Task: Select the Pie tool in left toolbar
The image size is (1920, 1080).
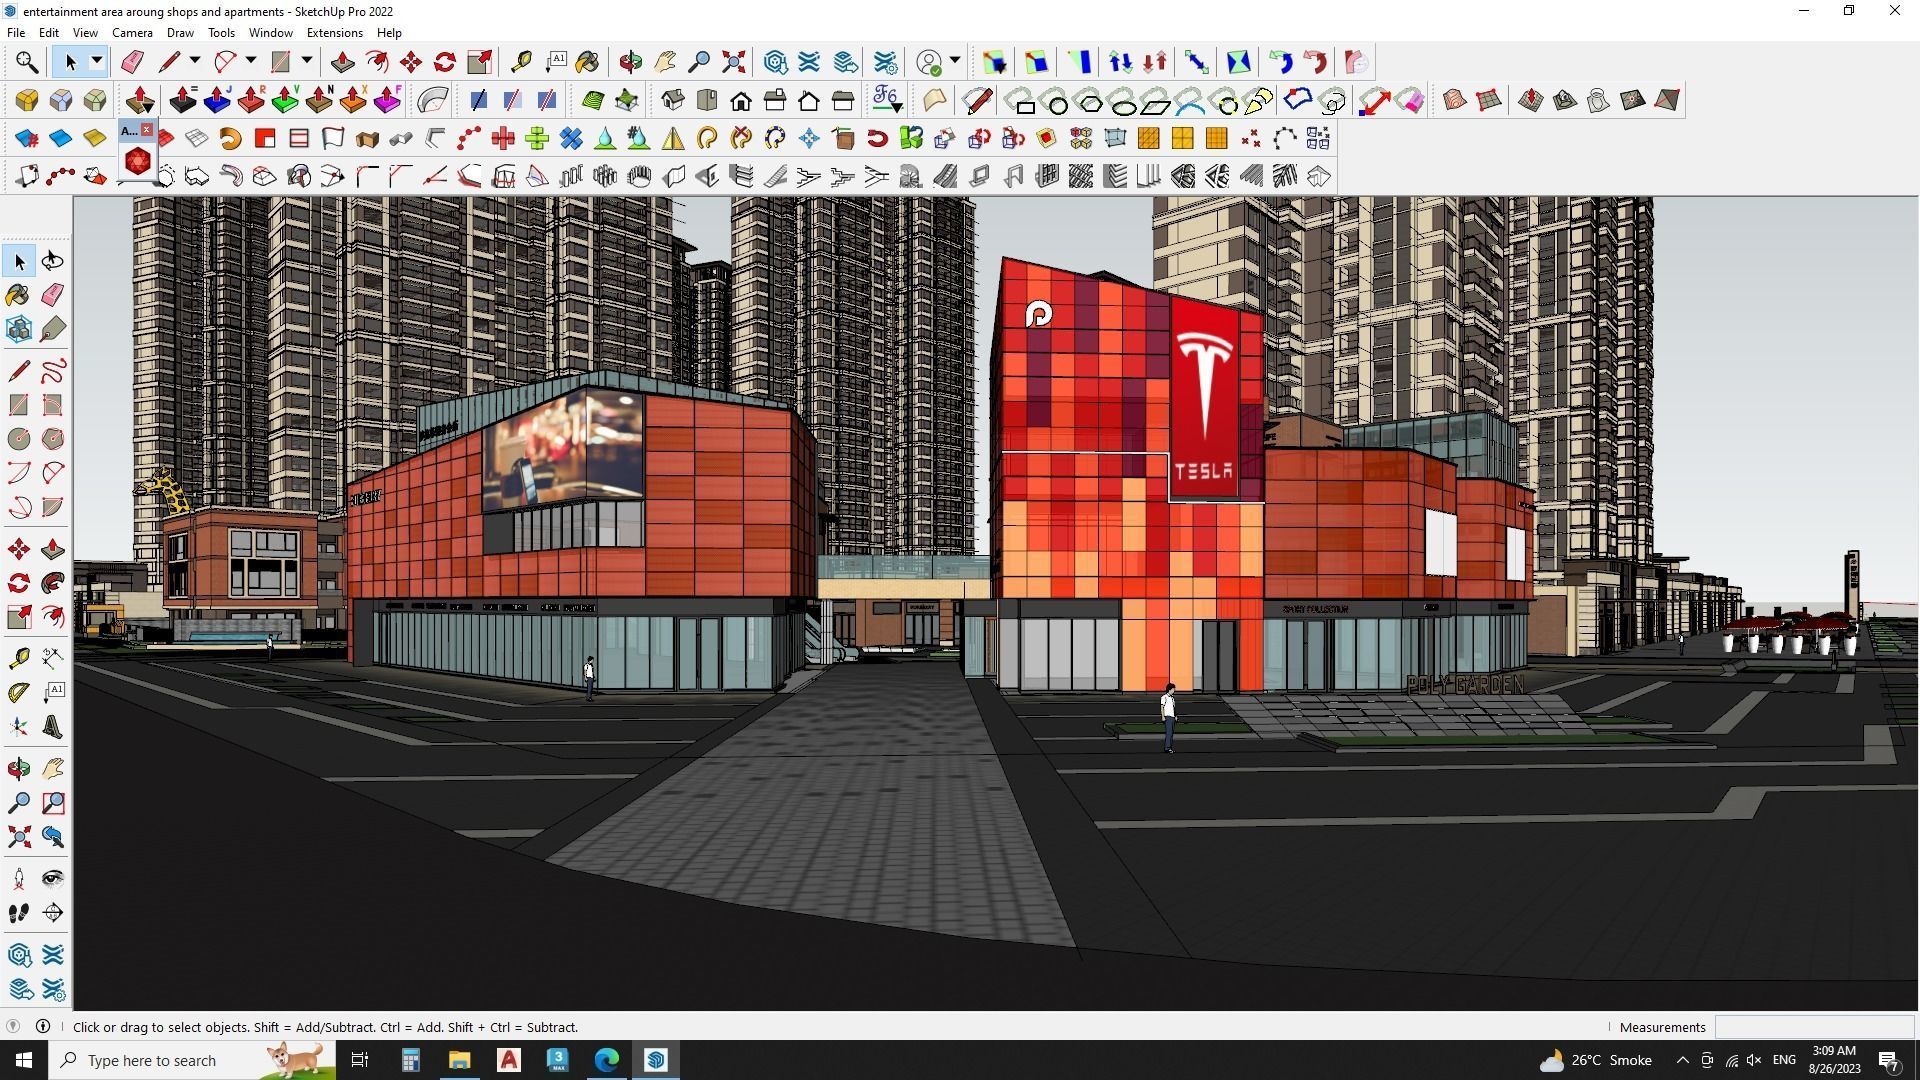Action: 53,507
